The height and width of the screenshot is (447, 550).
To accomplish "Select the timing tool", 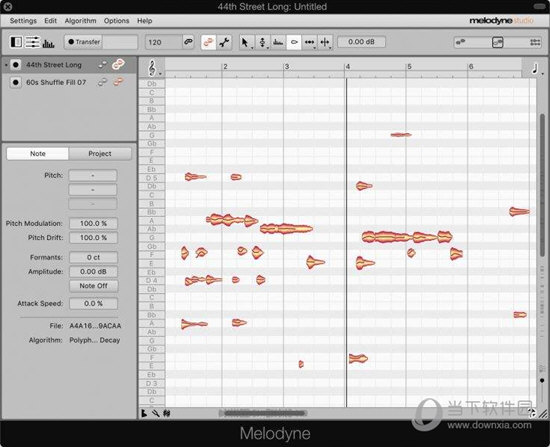I will (309, 42).
